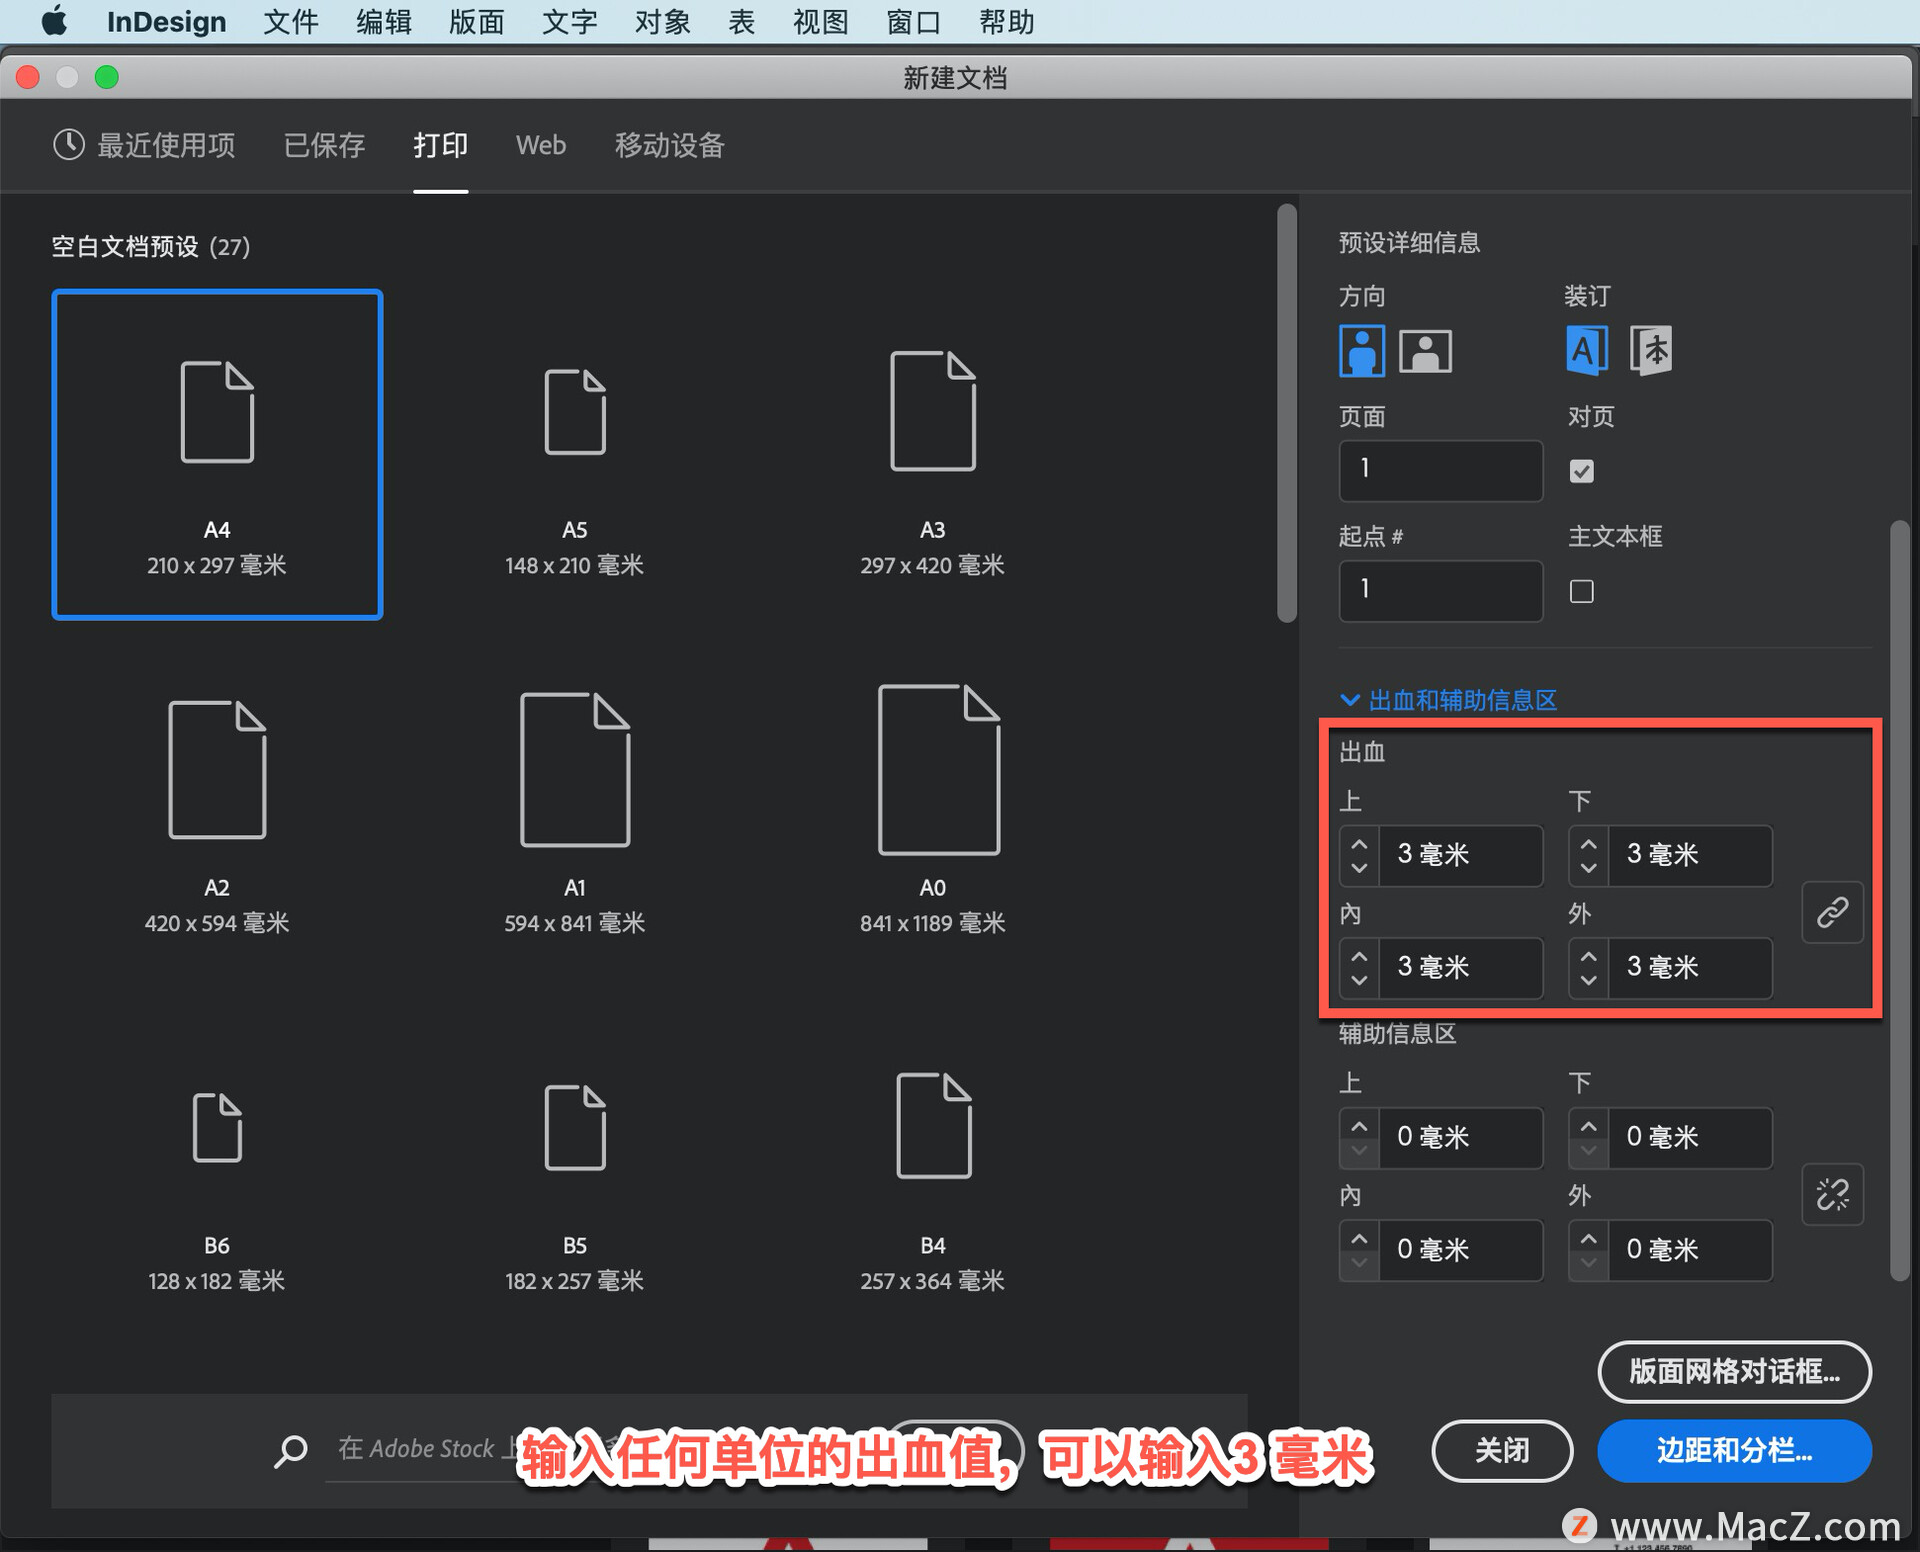This screenshot has width=1920, height=1552.
Task: Decrease bleed 上 value with down arrow
Action: coord(1359,868)
